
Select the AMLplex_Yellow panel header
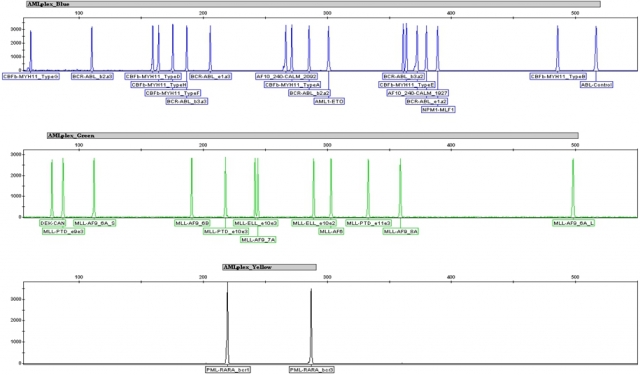pyautogui.click(x=269, y=267)
